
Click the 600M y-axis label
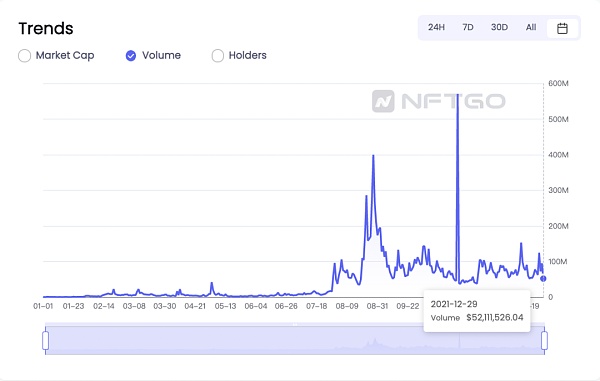pos(558,83)
